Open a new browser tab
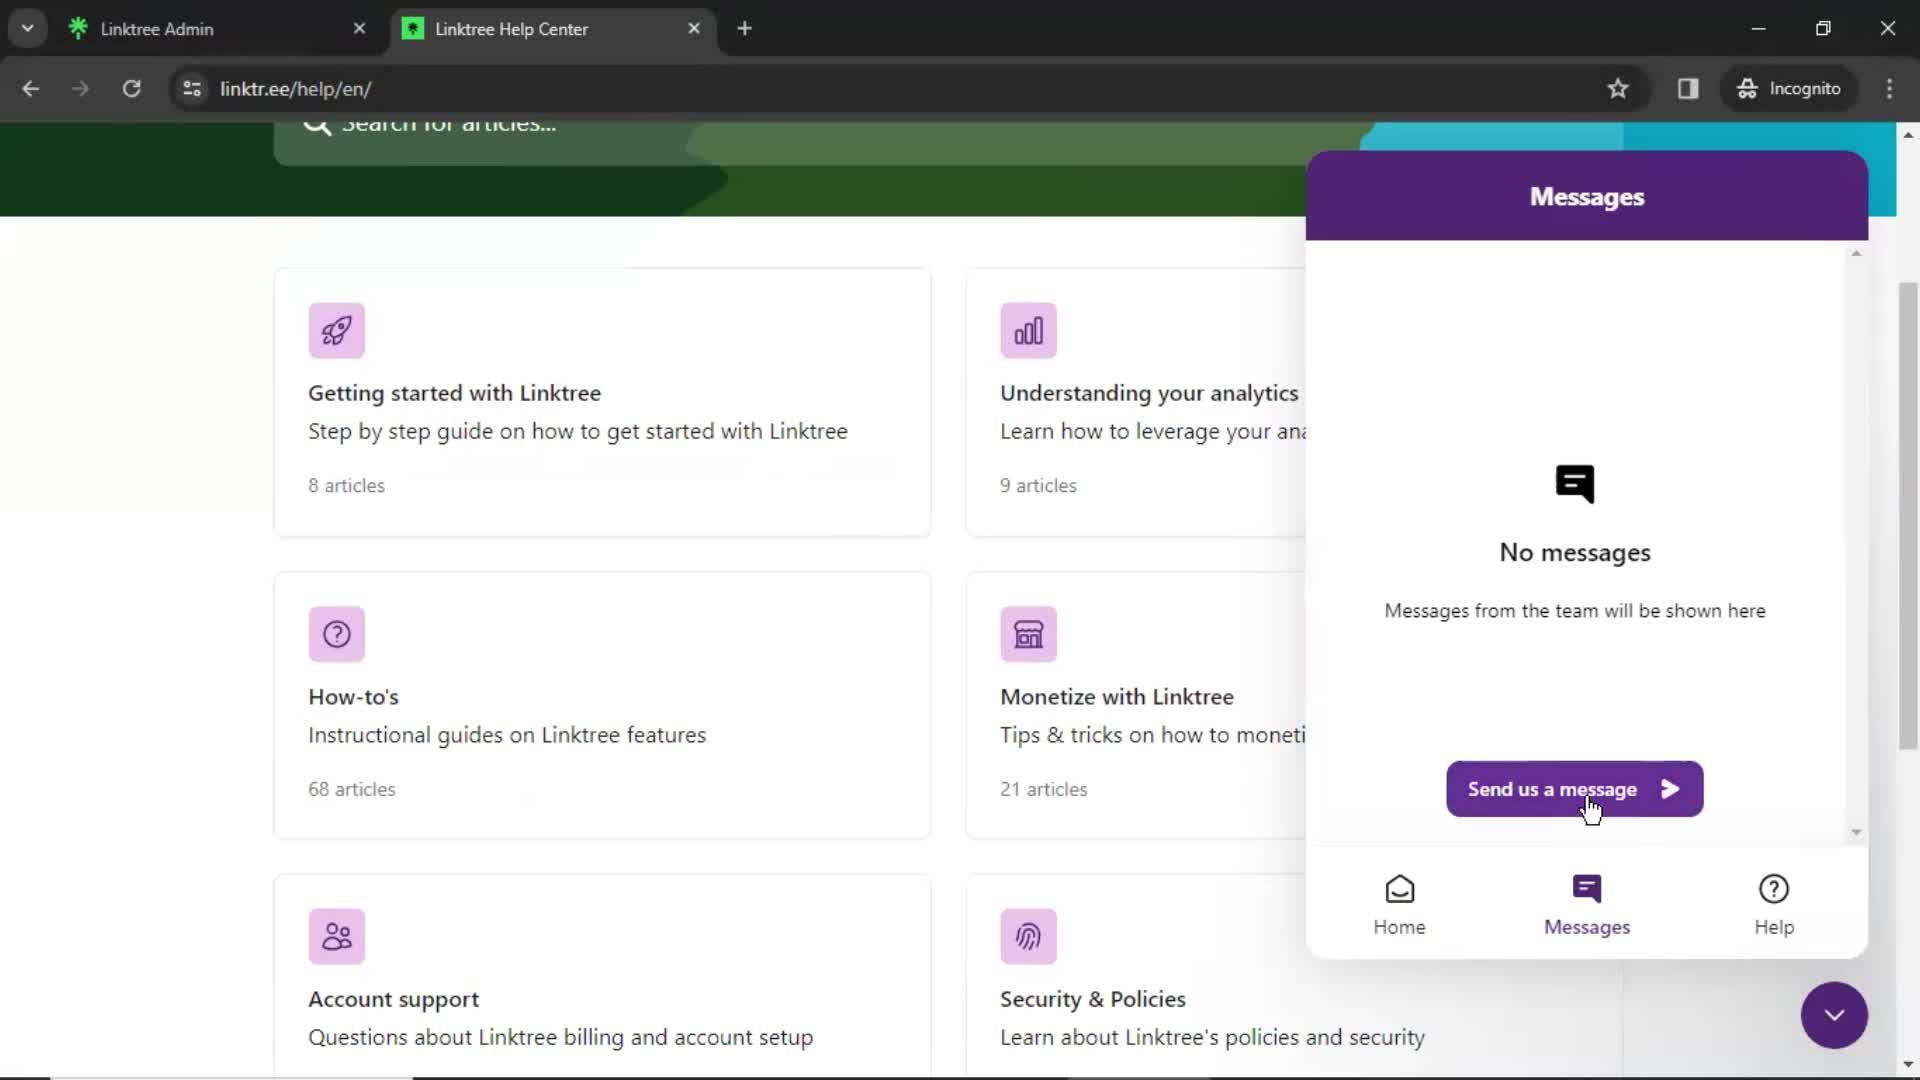 [x=744, y=28]
